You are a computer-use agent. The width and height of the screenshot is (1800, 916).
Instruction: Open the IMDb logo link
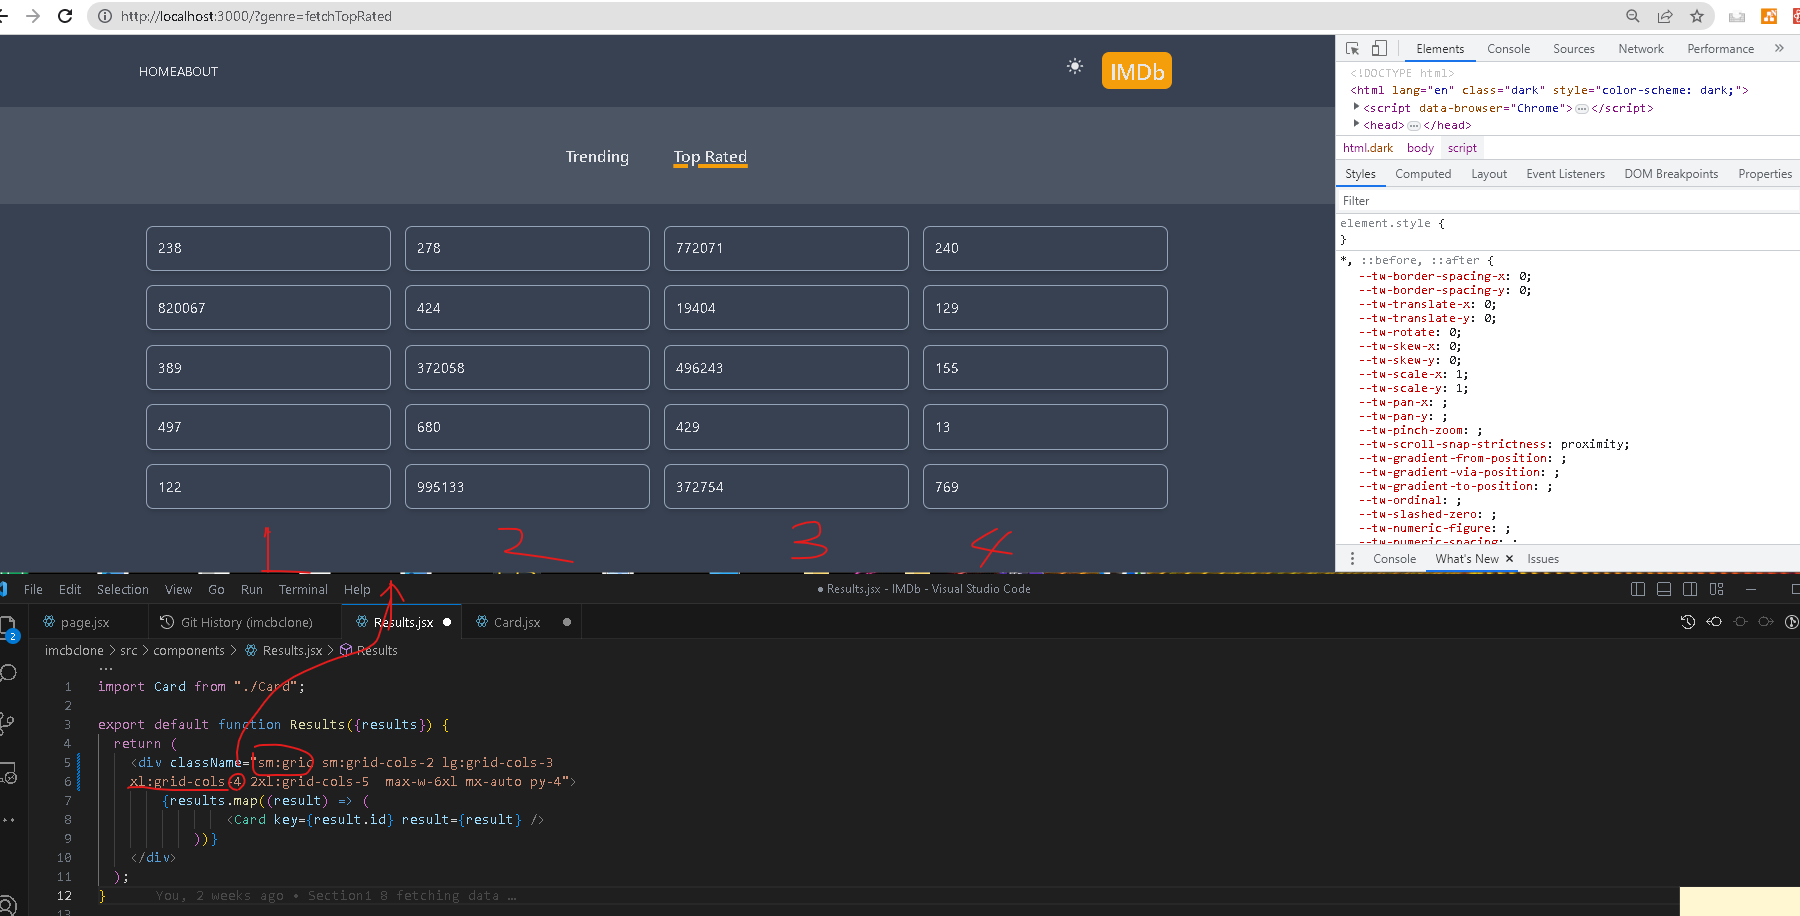click(1137, 71)
